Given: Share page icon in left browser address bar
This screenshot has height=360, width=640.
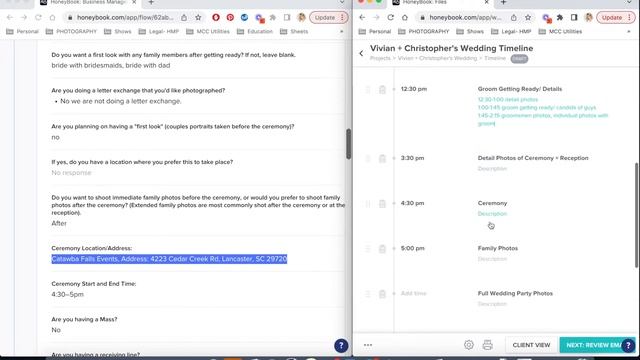Looking at the screenshot, I should [x=184, y=18].
